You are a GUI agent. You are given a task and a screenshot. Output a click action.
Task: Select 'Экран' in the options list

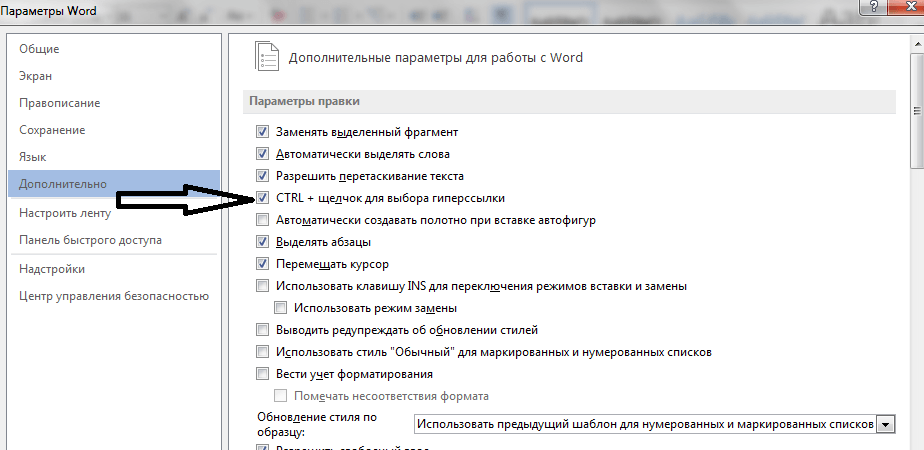pyautogui.click(x=36, y=76)
